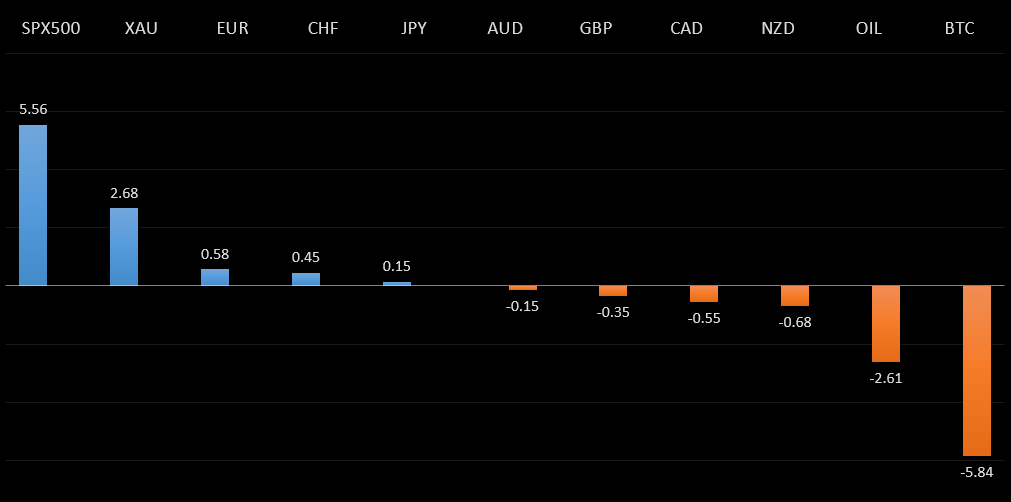Select the -5.84 value label
Screen dimensions: 1011x502
click(977, 472)
